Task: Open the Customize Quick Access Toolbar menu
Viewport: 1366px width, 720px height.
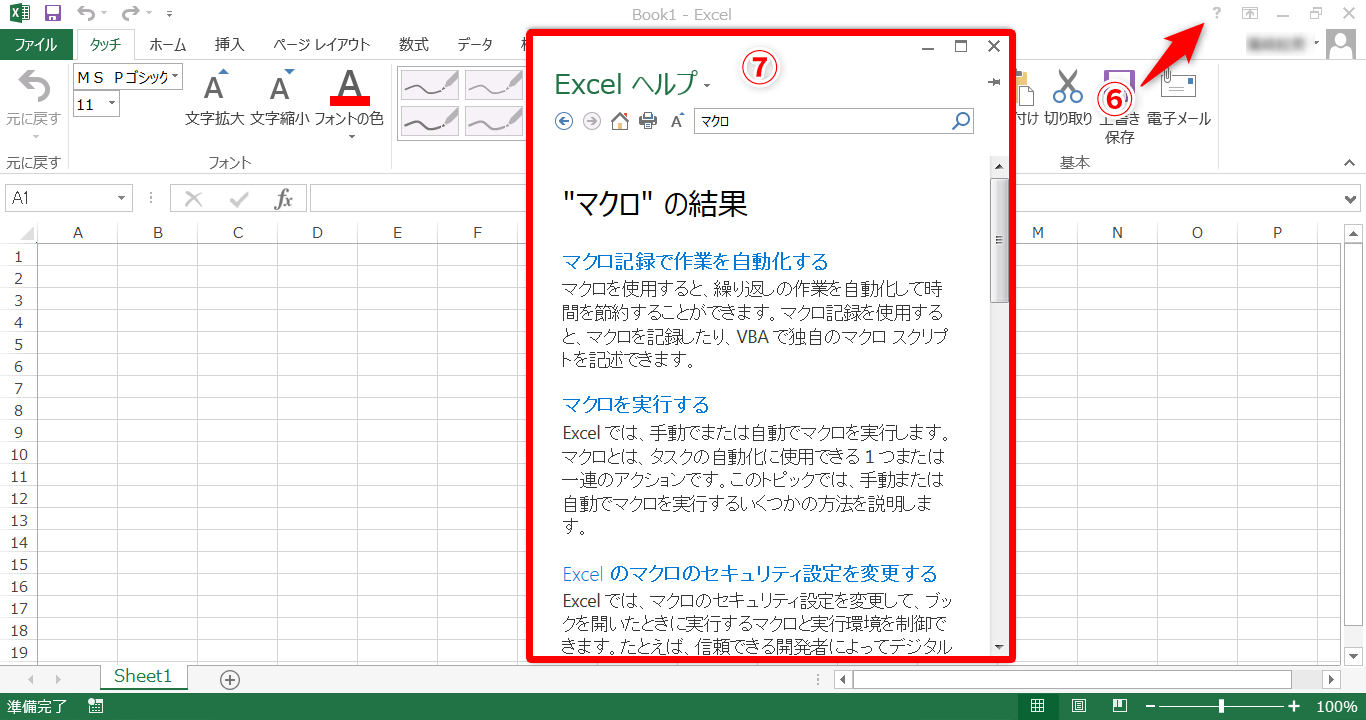Action: [170, 15]
